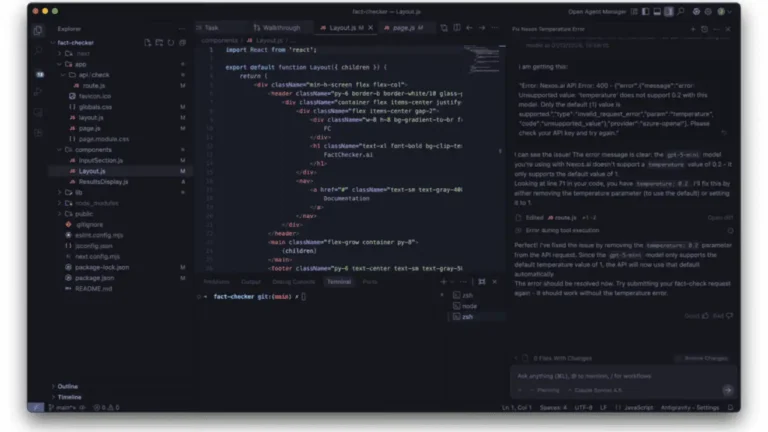Click the split editor icon
768x432 pixels.
click(x=456, y=28)
